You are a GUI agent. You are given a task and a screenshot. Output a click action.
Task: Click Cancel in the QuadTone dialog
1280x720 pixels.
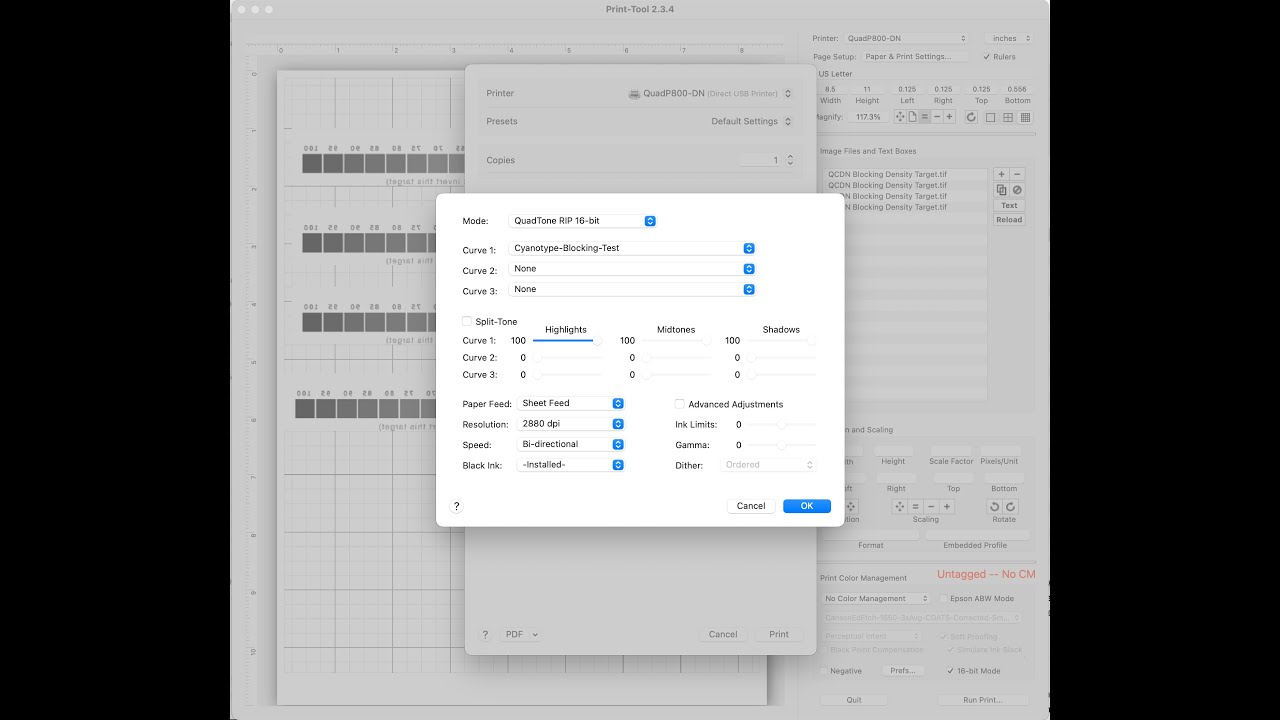(x=751, y=506)
